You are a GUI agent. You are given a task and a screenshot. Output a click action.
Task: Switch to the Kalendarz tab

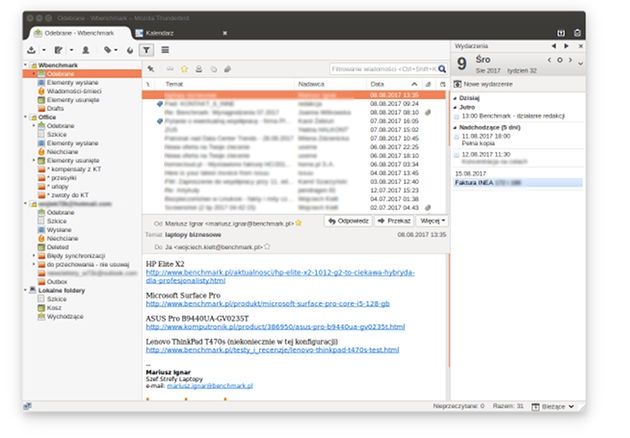click(x=159, y=33)
